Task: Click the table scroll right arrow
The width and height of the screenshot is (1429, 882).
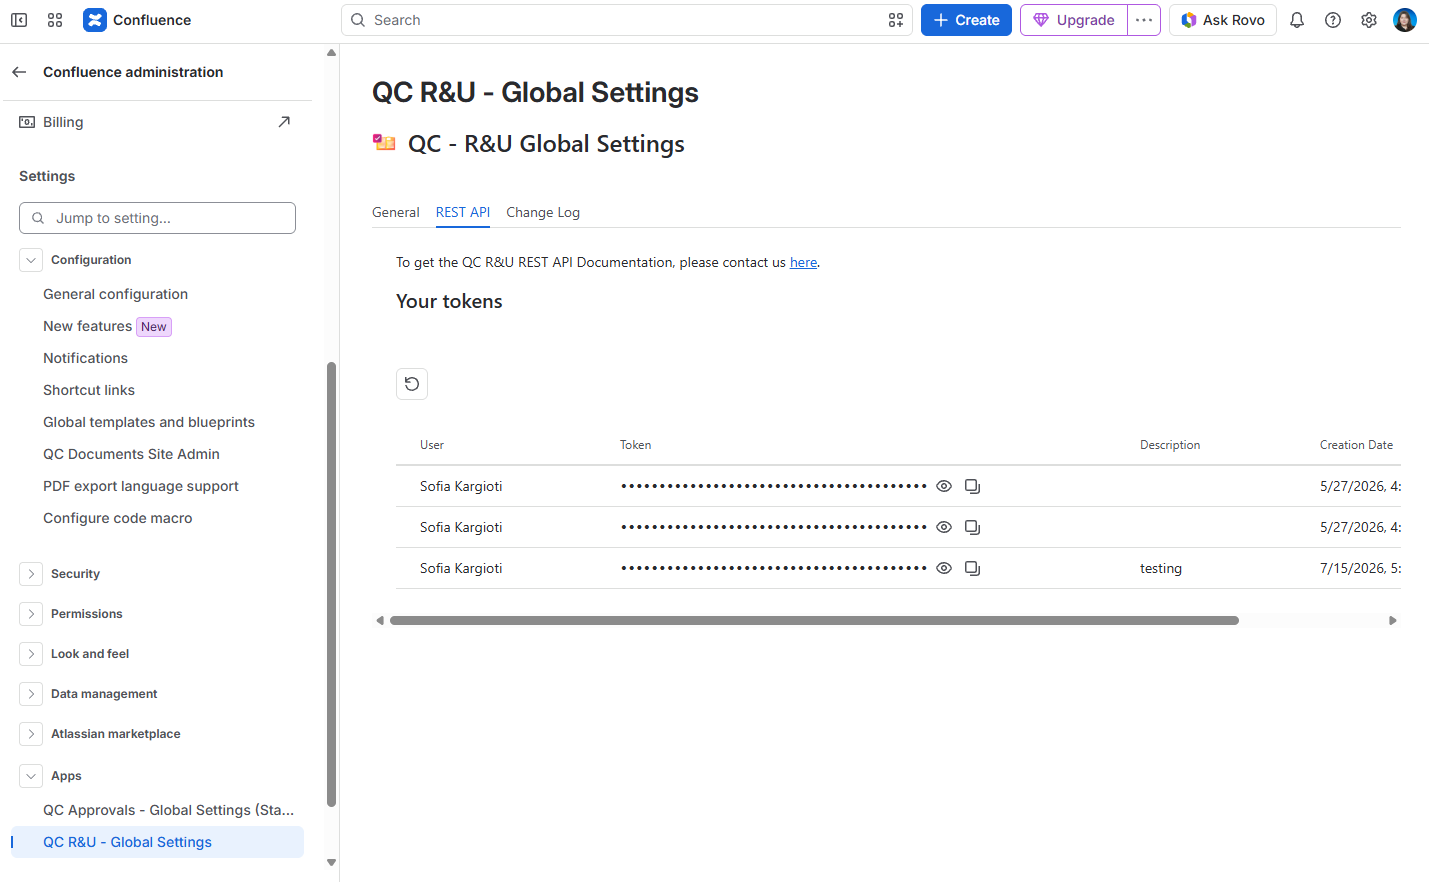Action: (x=1393, y=621)
